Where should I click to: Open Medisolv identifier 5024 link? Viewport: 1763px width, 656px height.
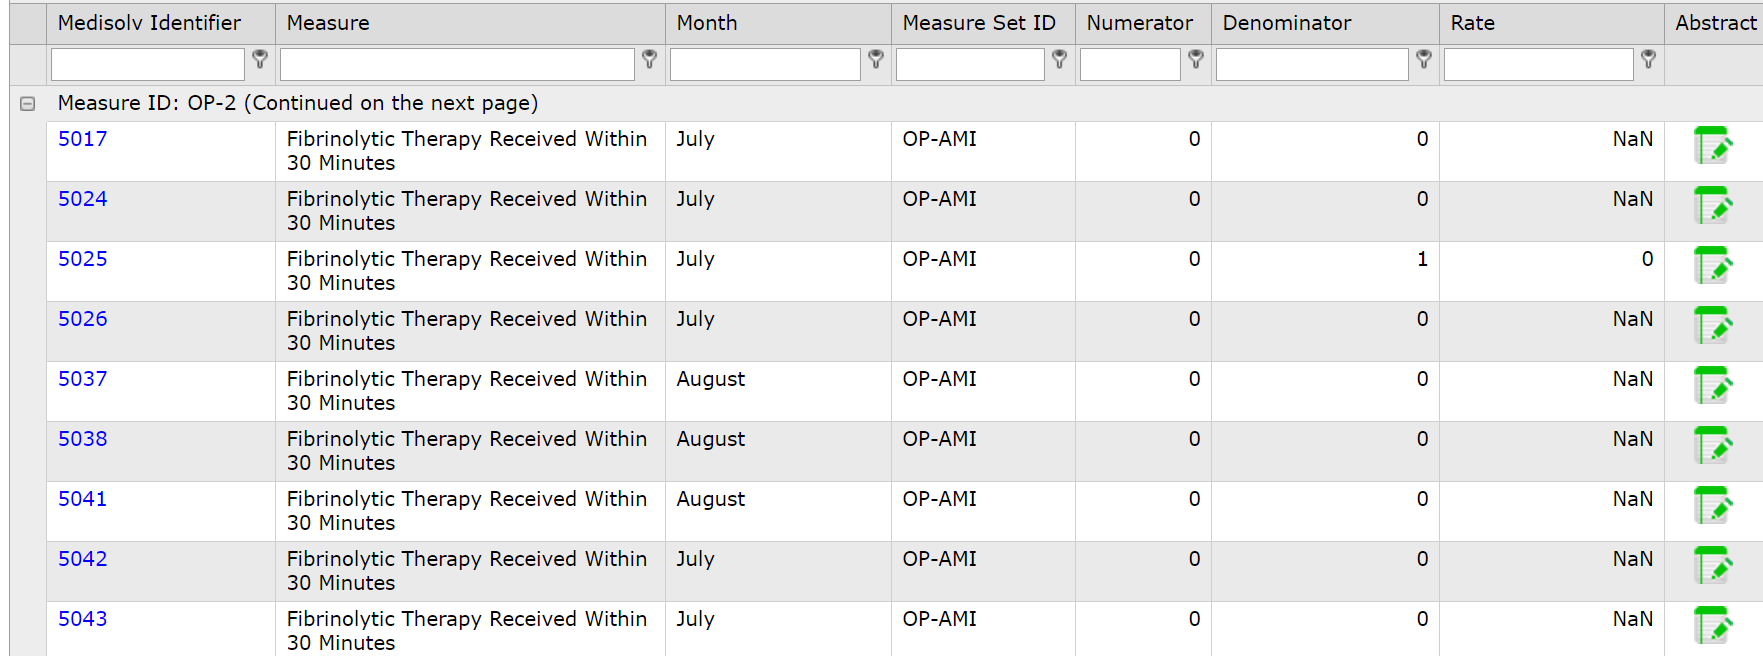tap(82, 199)
